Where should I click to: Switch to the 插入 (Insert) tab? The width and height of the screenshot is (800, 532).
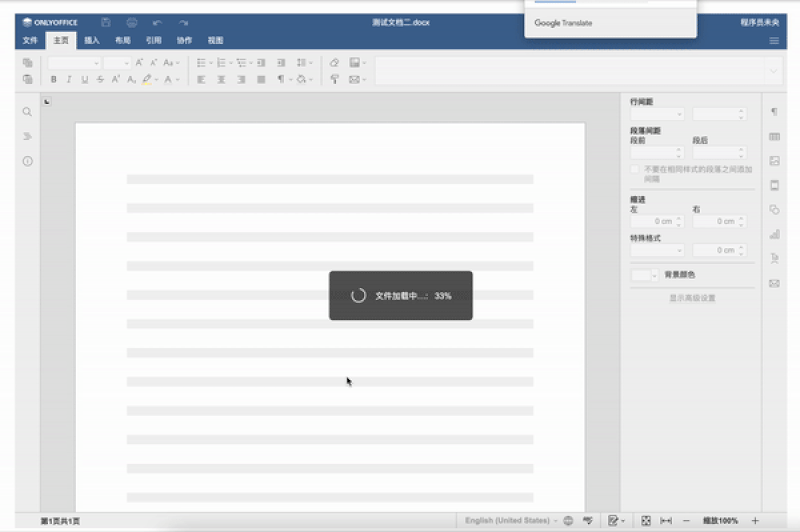(92, 41)
